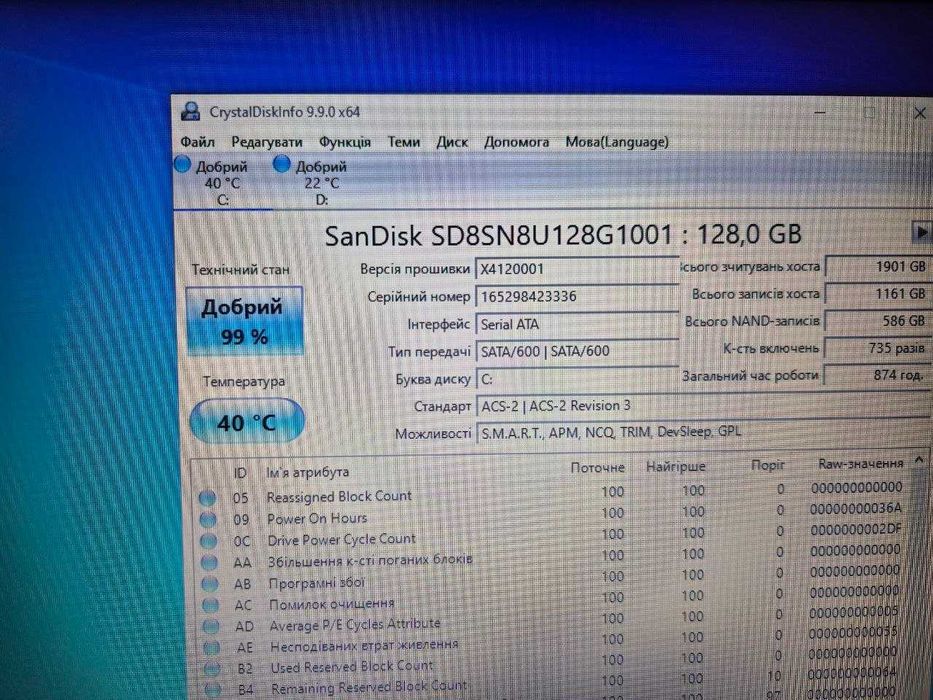Select the Reassigned Block Count attribute
The image size is (933, 700).
(x=339, y=496)
